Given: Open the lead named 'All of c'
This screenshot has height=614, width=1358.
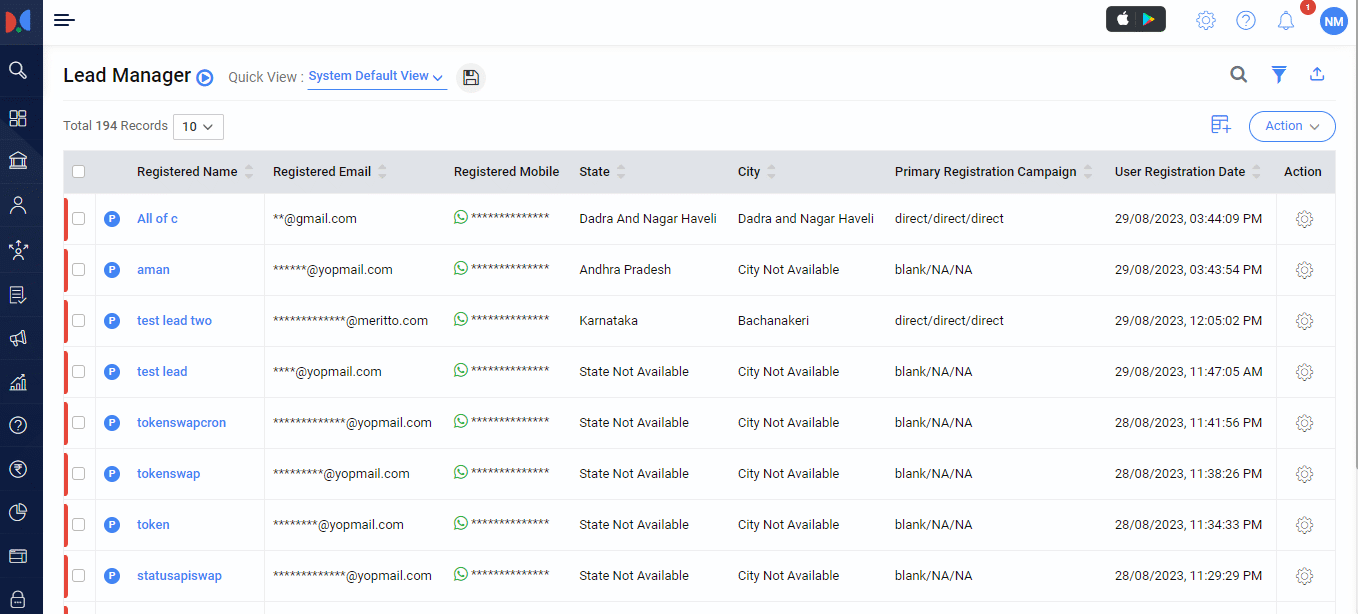Looking at the screenshot, I should 157,218.
